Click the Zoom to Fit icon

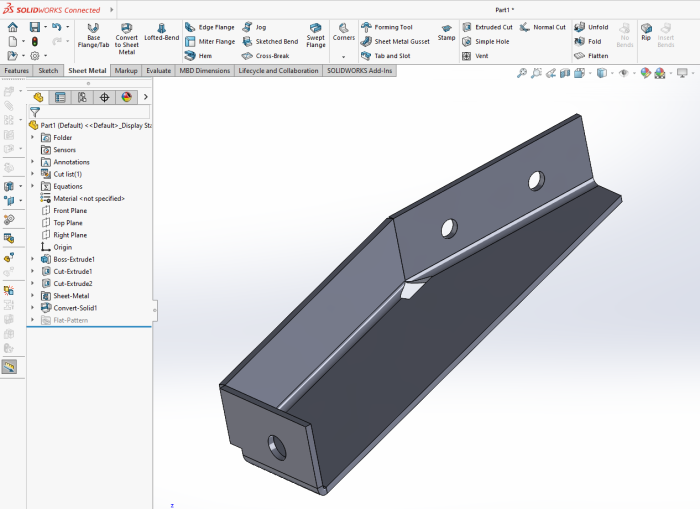click(522, 73)
